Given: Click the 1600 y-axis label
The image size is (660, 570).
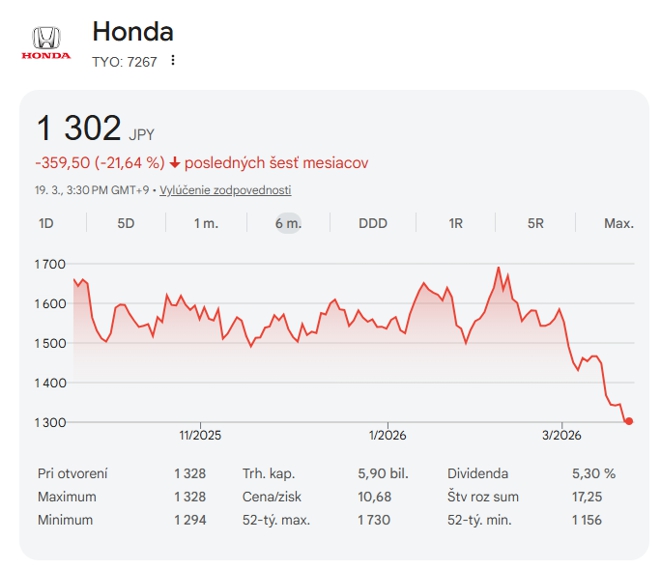Looking at the screenshot, I should [x=50, y=304].
